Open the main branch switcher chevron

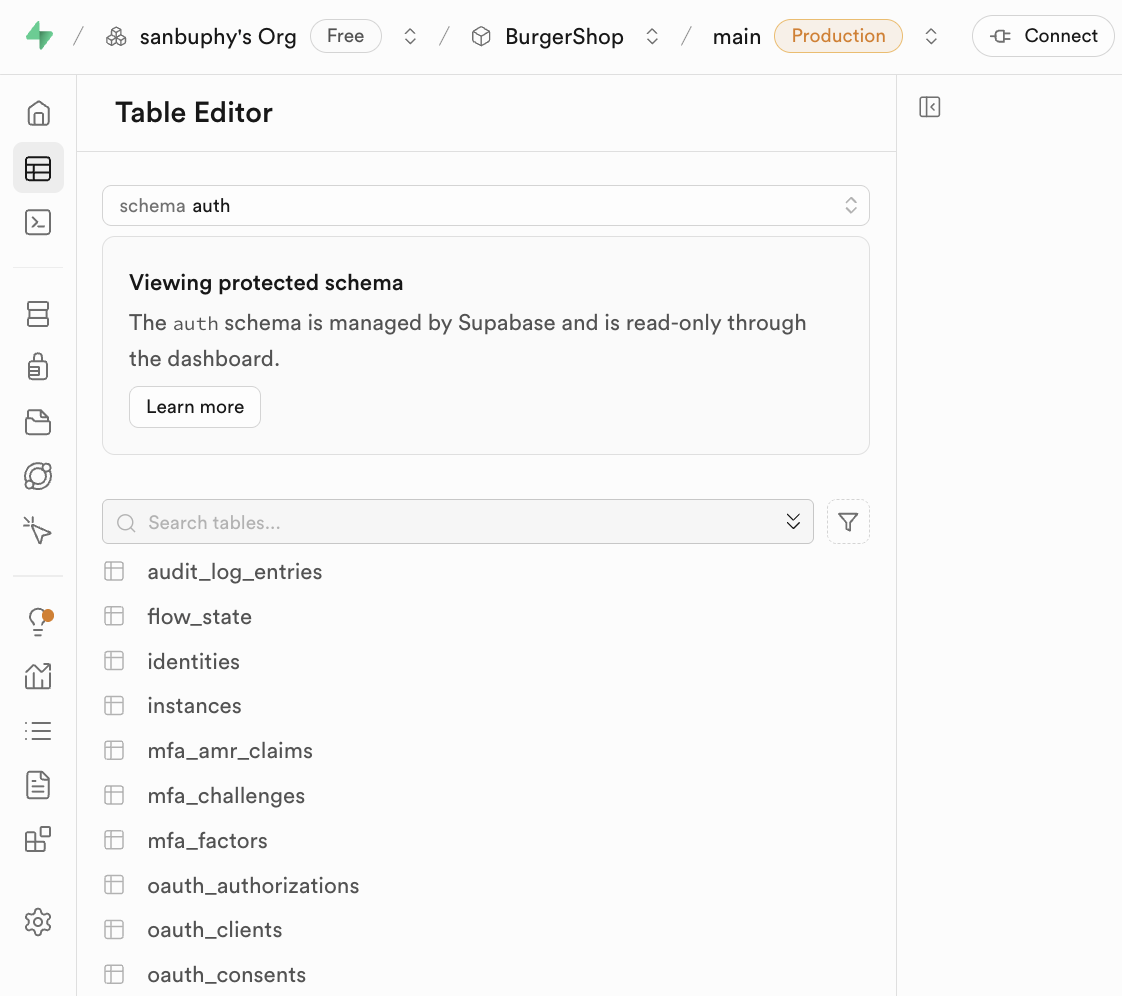(931, 37)
